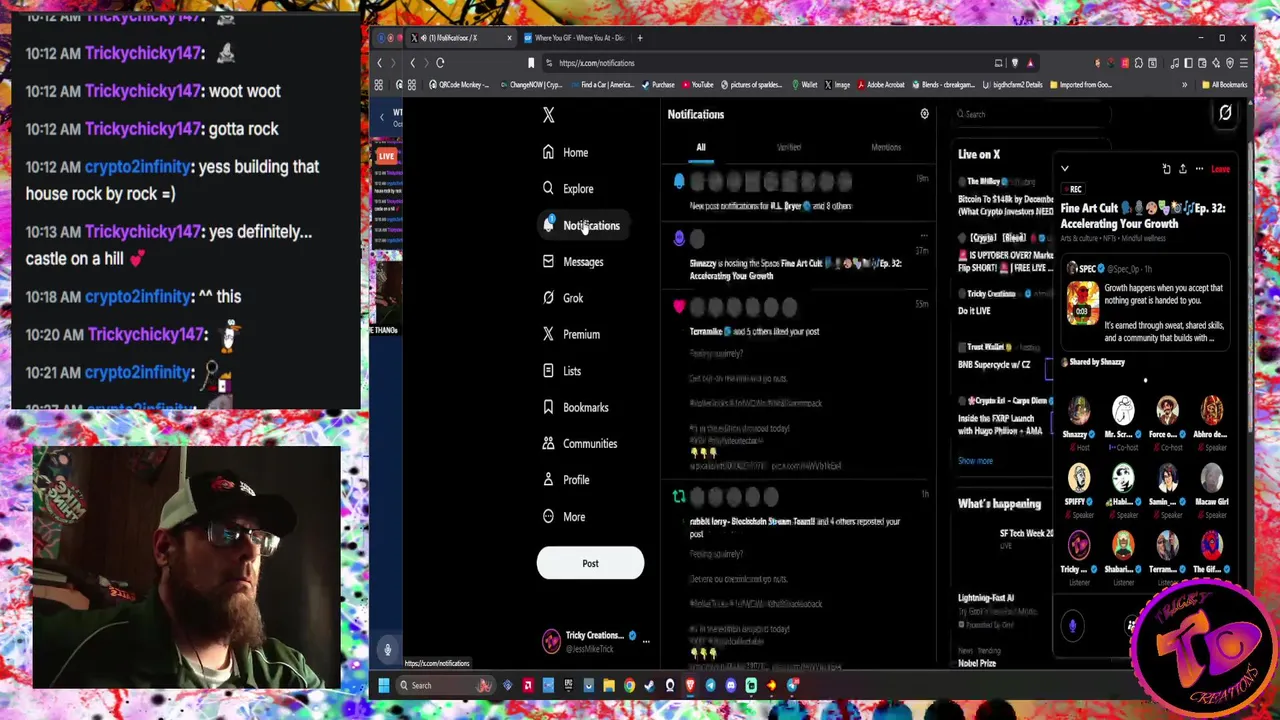1280x720 pixels.
Task: Click the taskbar Search box
Action: (x=445, y=685)
